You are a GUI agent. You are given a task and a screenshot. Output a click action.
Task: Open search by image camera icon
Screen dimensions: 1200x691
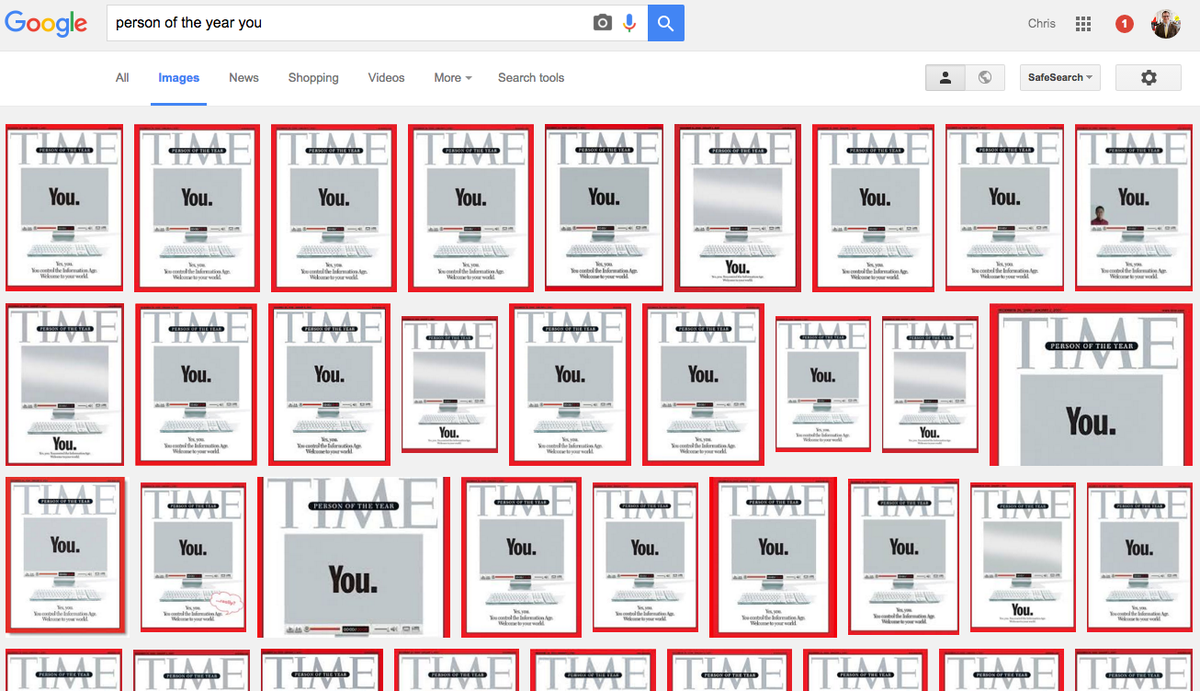pyautogui.click(x=602, y=22)
